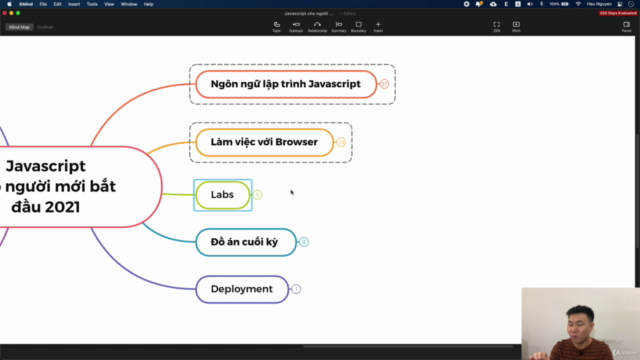Select the Deployment topic
This screenshot has width=640, height=360.
click(242, 289)
